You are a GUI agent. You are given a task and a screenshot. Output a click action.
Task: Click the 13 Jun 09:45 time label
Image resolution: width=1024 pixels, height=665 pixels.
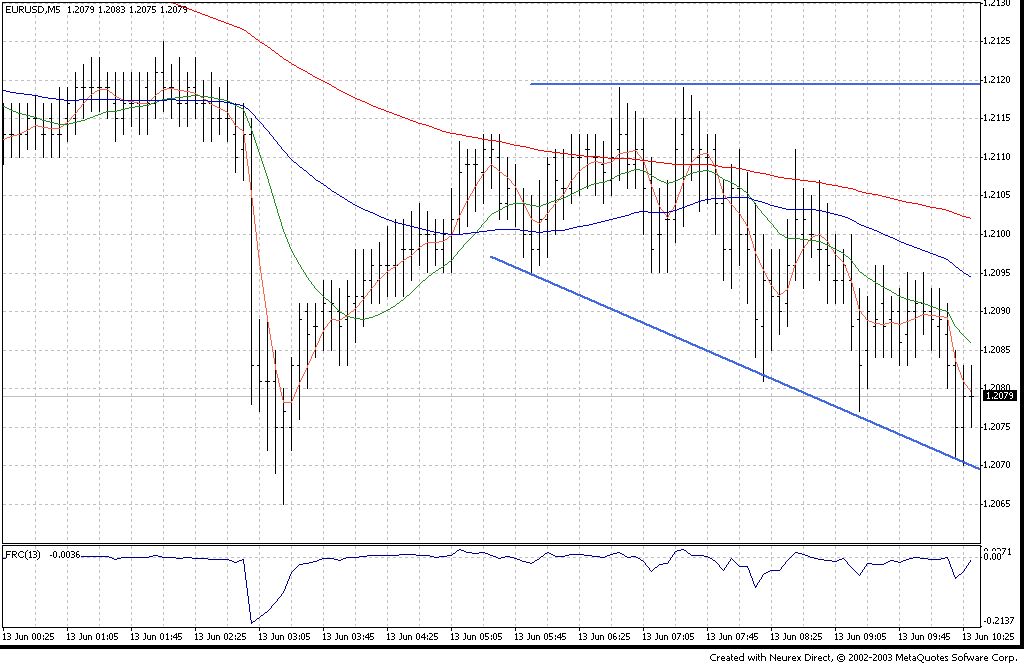point(925,636)
